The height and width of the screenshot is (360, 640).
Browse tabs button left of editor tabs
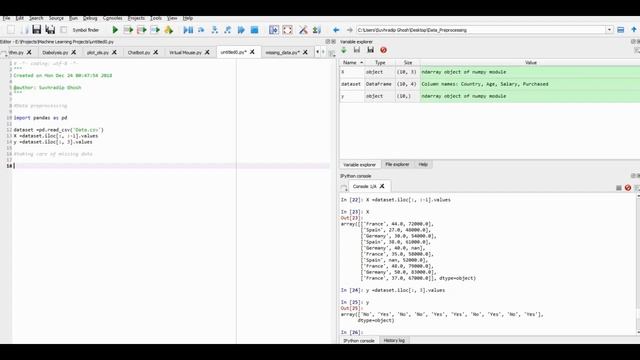4,53
